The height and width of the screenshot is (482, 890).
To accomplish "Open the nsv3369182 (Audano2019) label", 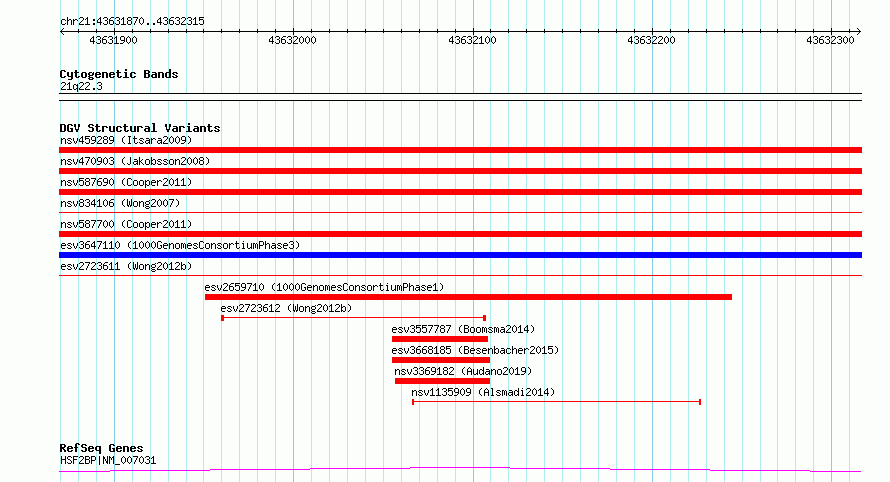I will point(463,371).
